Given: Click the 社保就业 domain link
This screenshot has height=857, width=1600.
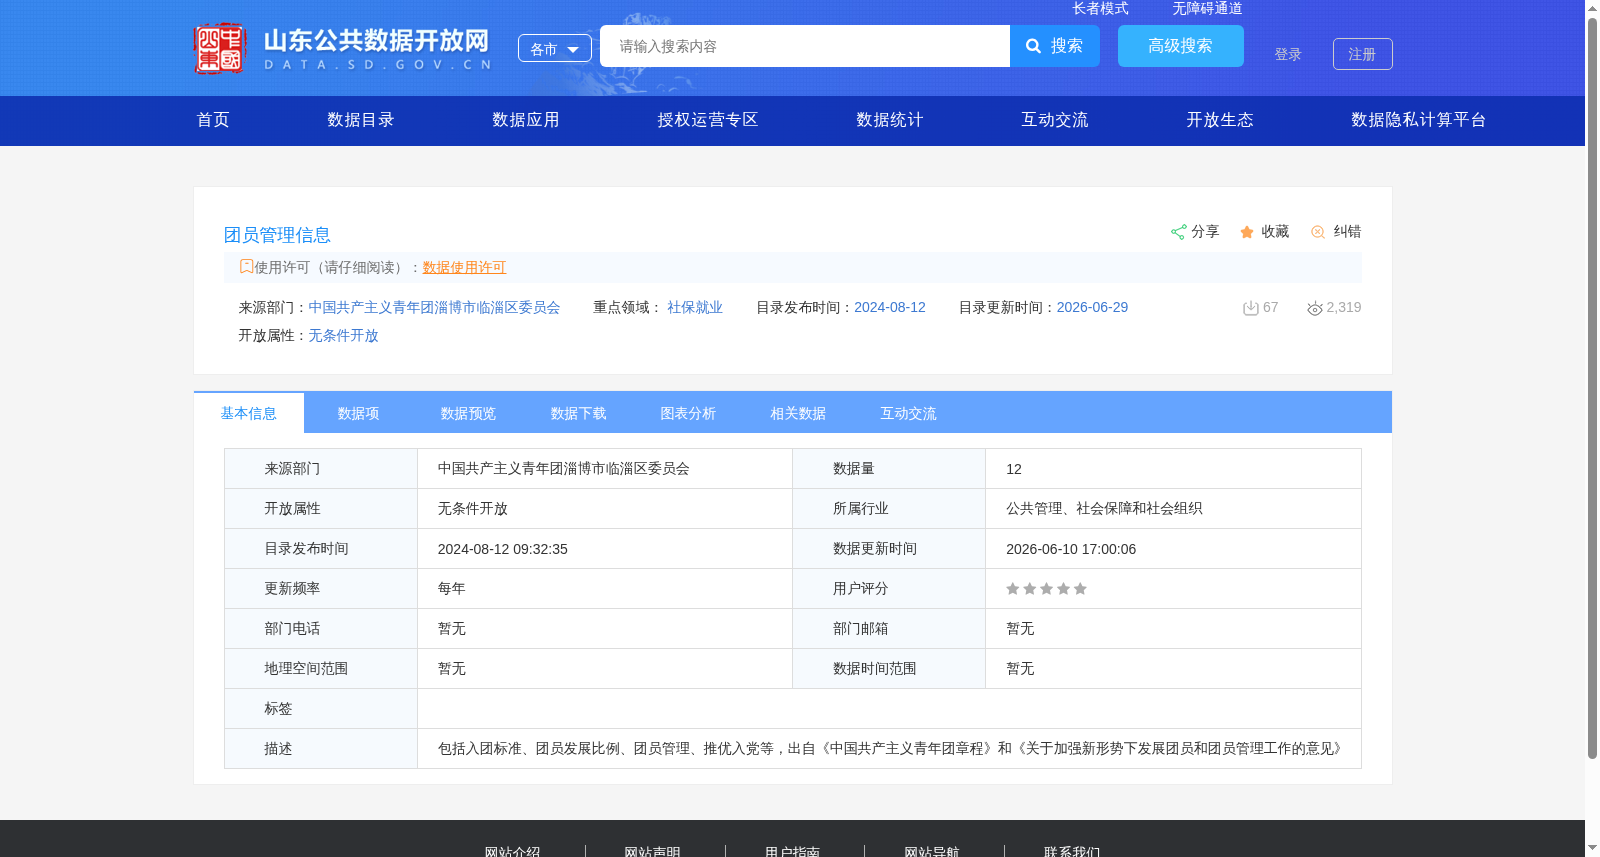Looking at the screenshot, I should click(x=695, y=307).
